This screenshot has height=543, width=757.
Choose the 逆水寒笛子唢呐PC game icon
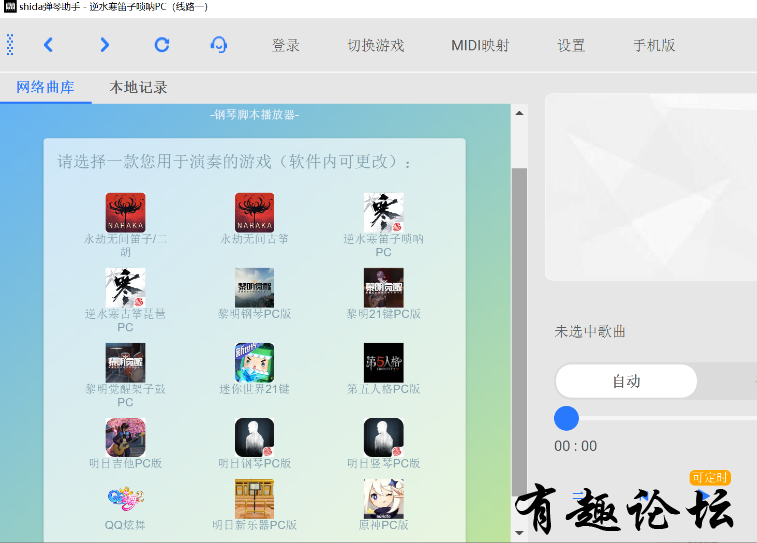click(383, 212)
